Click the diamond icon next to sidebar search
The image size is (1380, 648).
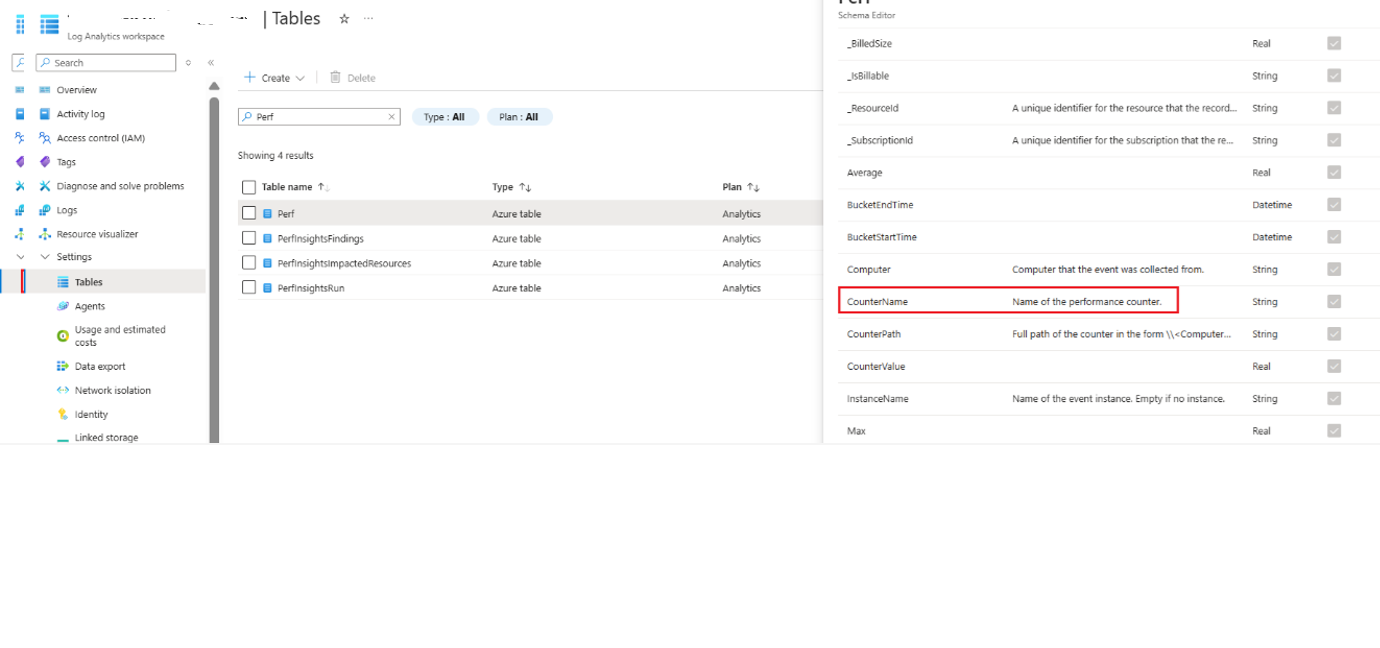pyautogui.click(x=188, y=63)
